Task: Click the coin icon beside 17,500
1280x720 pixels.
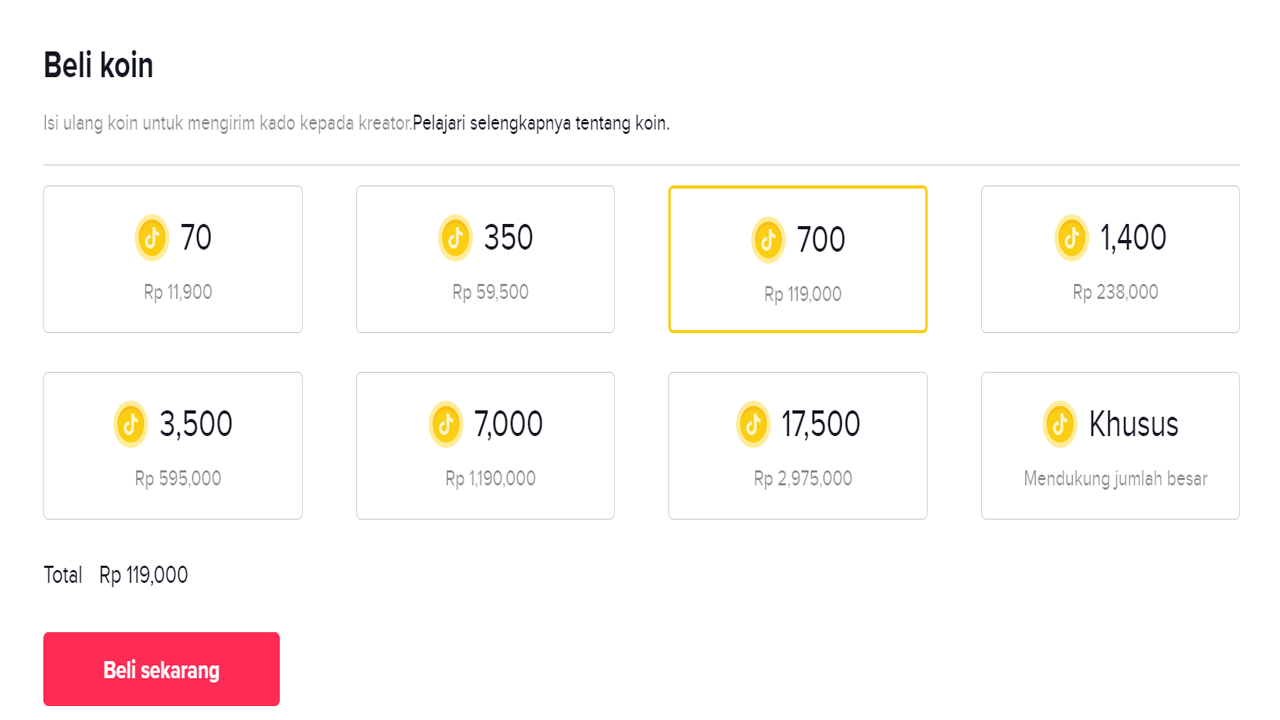Action: click(x=753, y=424)
